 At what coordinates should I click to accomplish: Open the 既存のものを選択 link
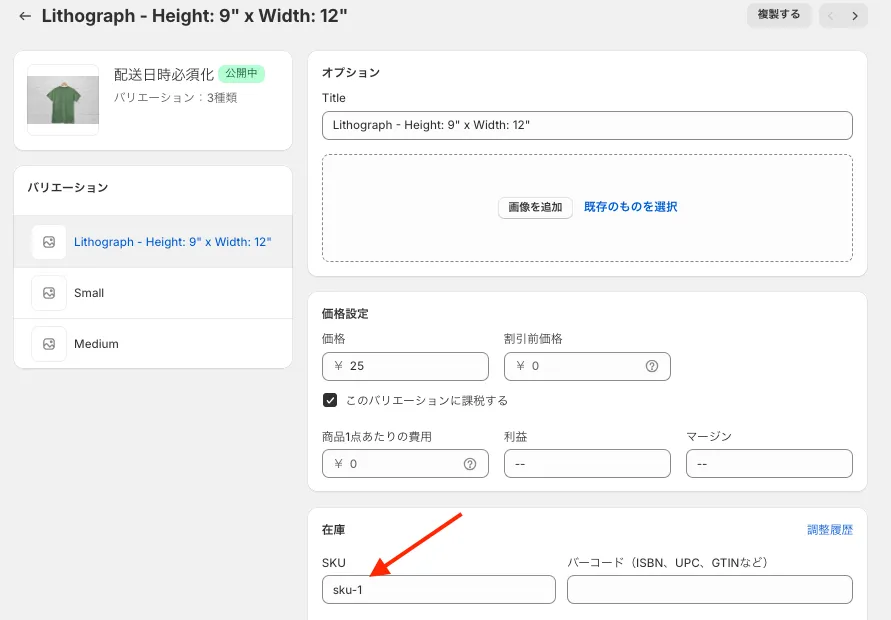630,207
